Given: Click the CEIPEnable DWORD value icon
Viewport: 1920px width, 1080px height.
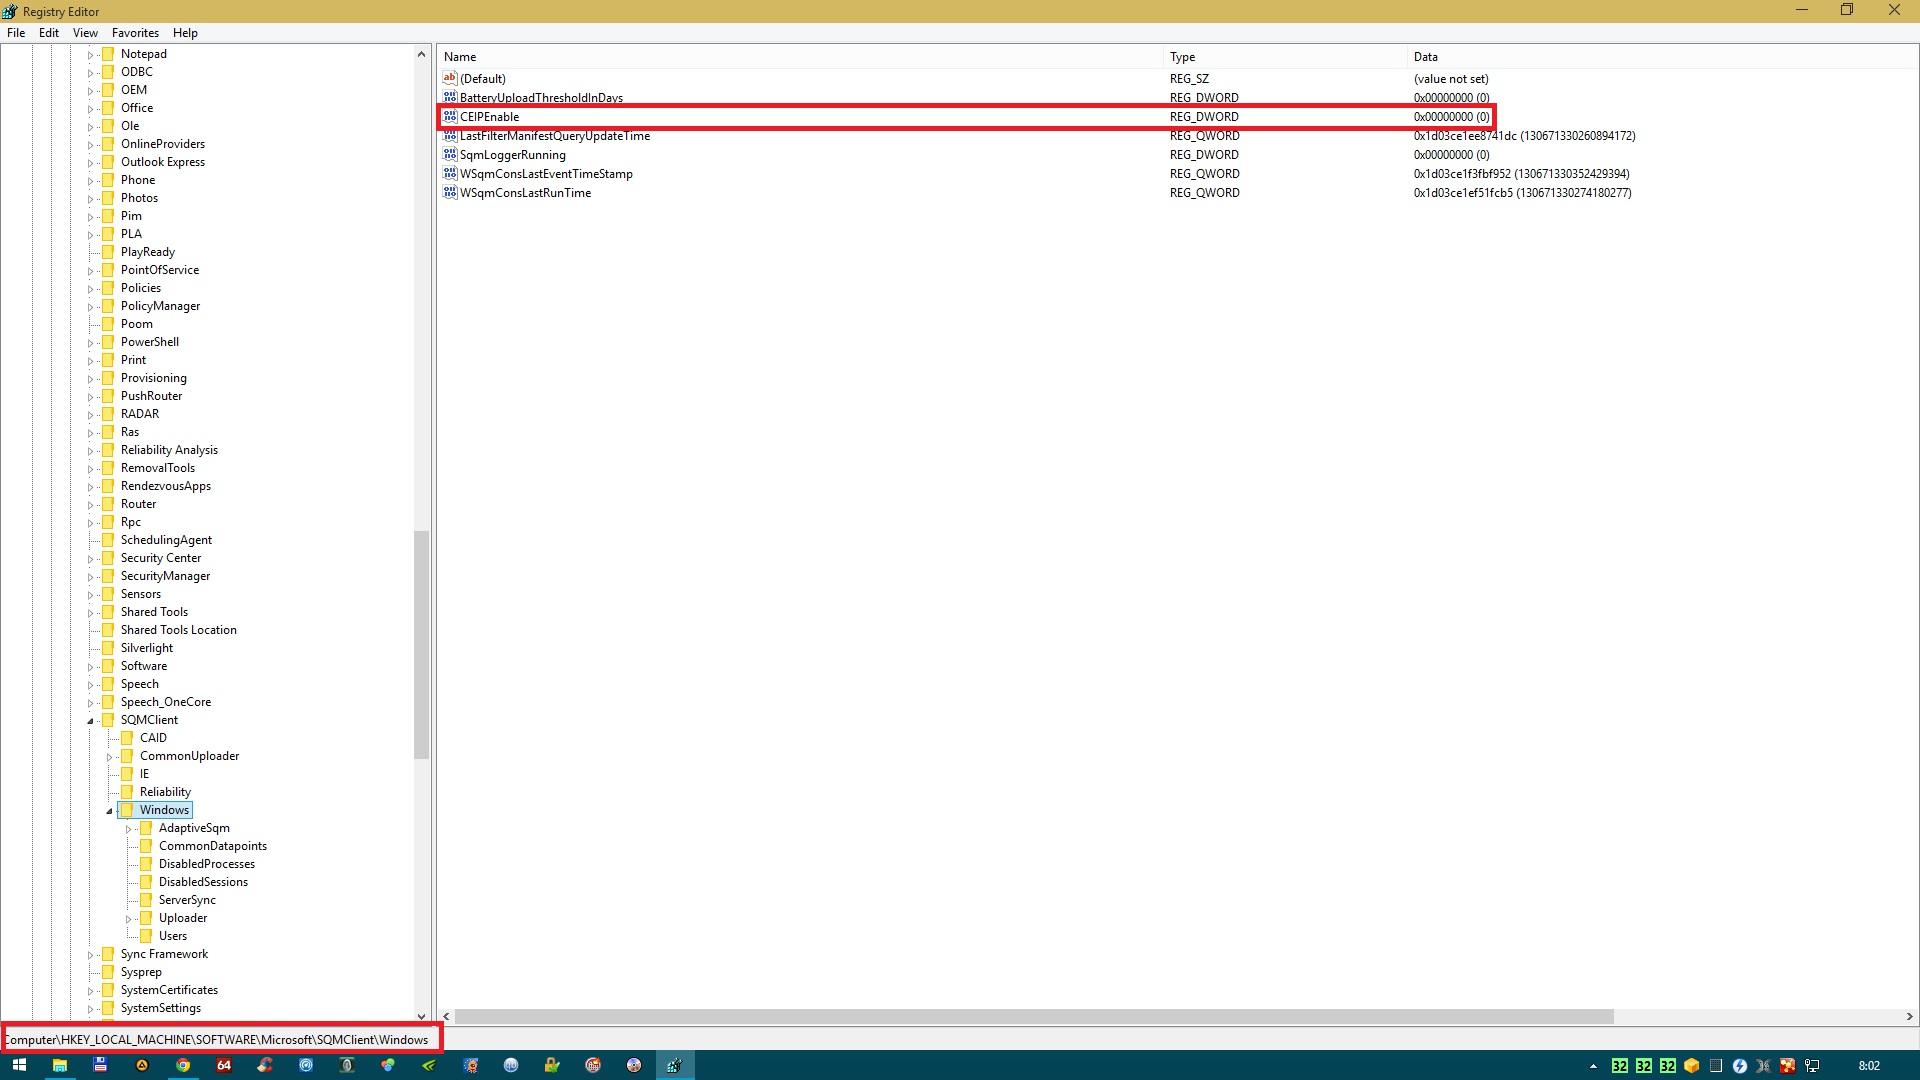Looking at the screenshot, I should click(450, 117).
